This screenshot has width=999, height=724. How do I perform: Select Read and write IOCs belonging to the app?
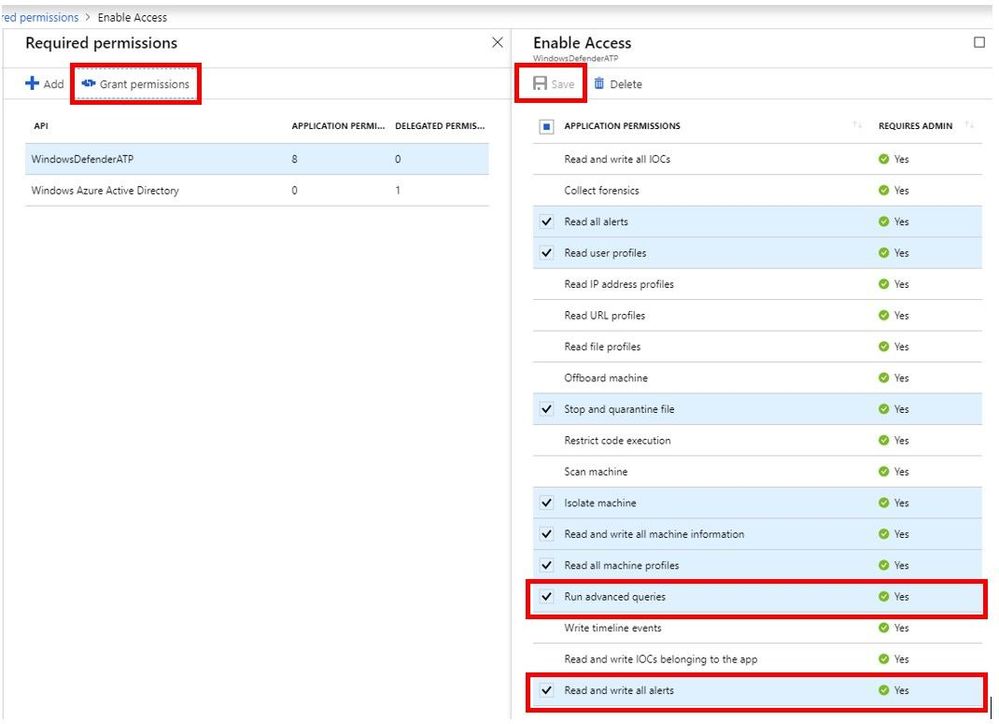[757, 659]
